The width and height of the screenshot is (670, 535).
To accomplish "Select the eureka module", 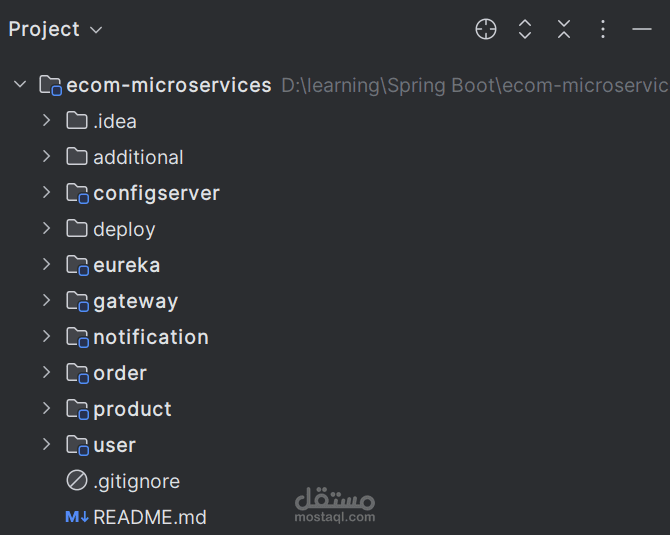I will (126, 265).
